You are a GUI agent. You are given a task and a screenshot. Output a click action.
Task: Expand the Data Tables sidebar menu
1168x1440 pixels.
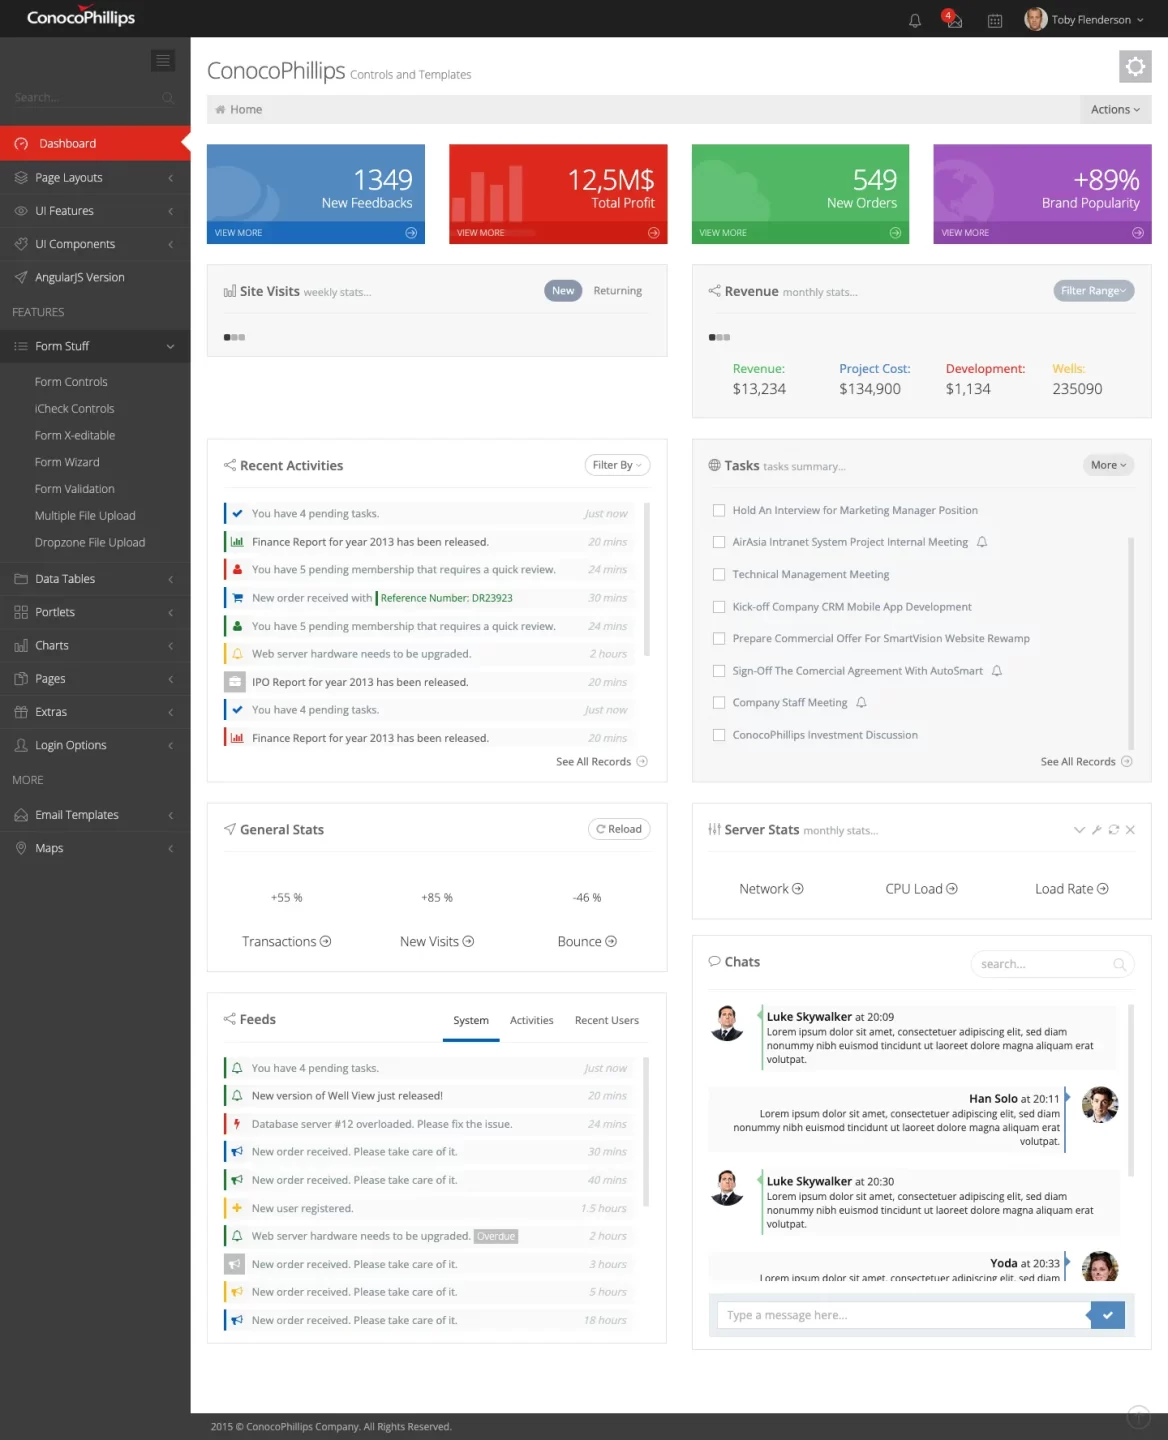click(x=95, y=579)
